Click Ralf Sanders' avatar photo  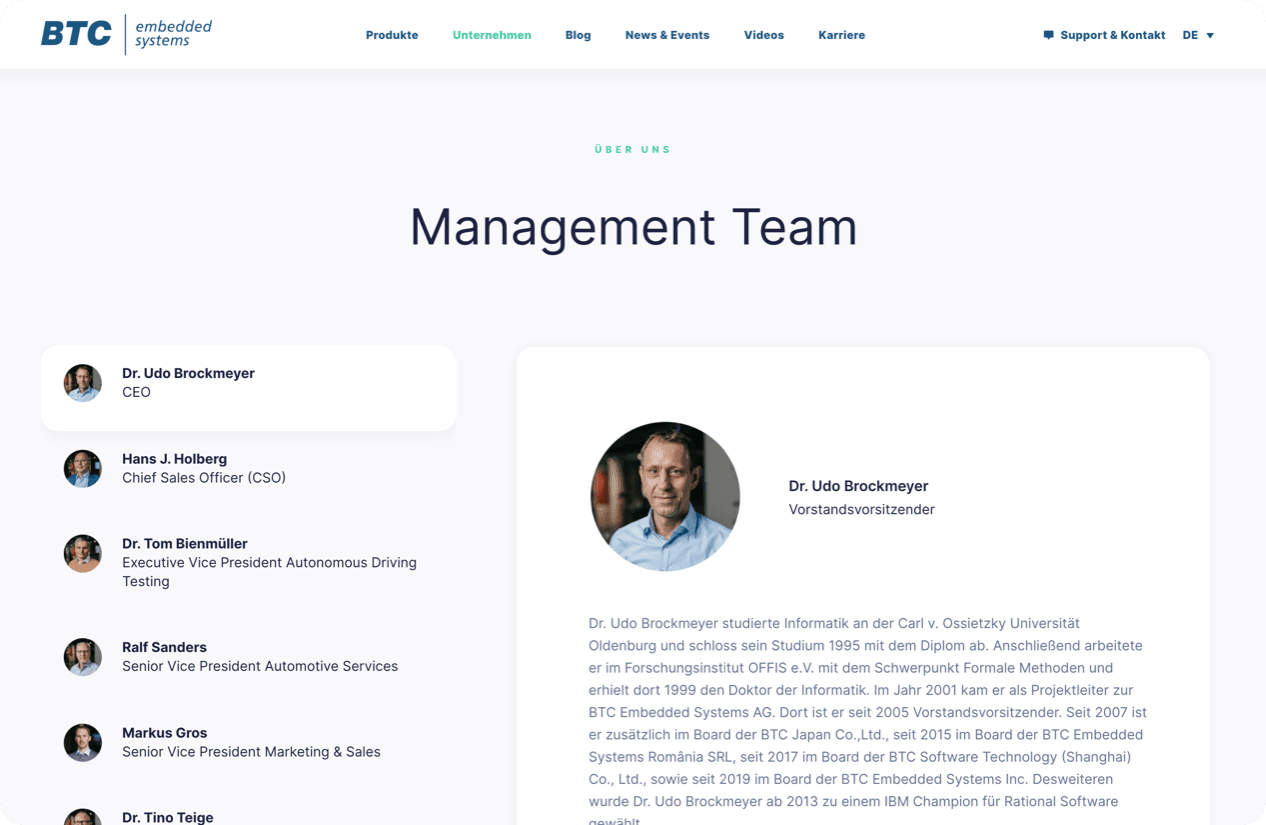83,657
